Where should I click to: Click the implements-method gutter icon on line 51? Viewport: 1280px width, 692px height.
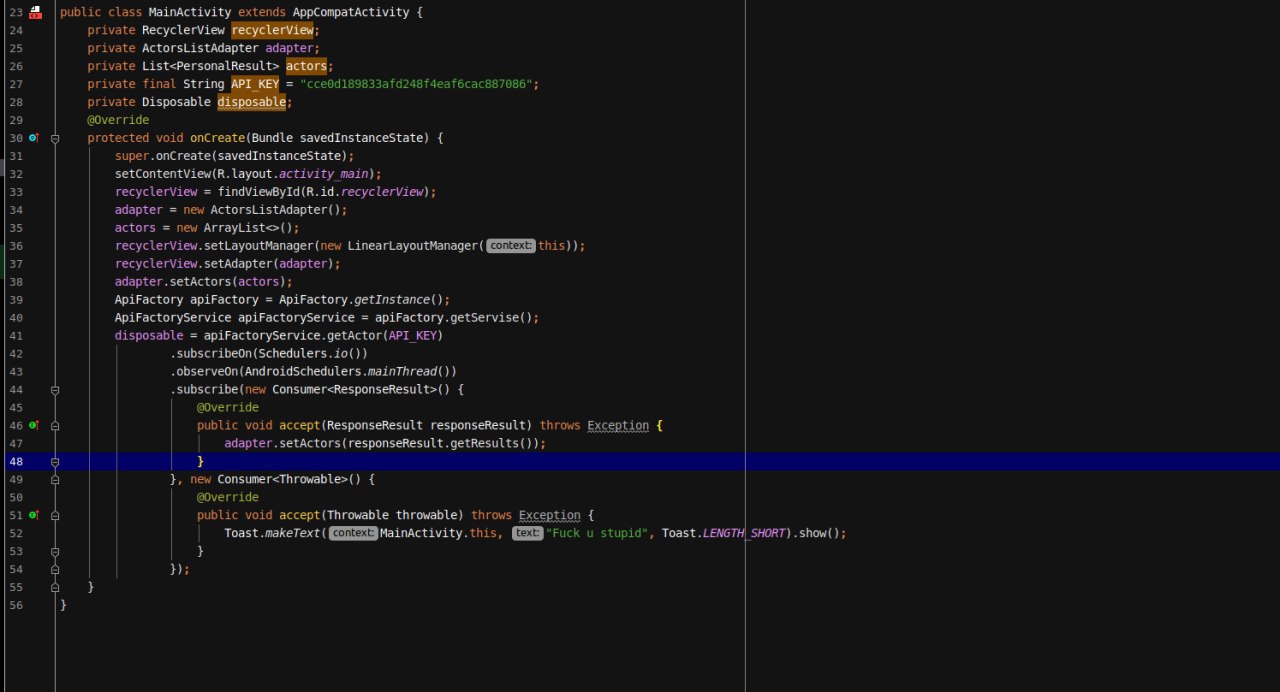click(x=33, y=516)
